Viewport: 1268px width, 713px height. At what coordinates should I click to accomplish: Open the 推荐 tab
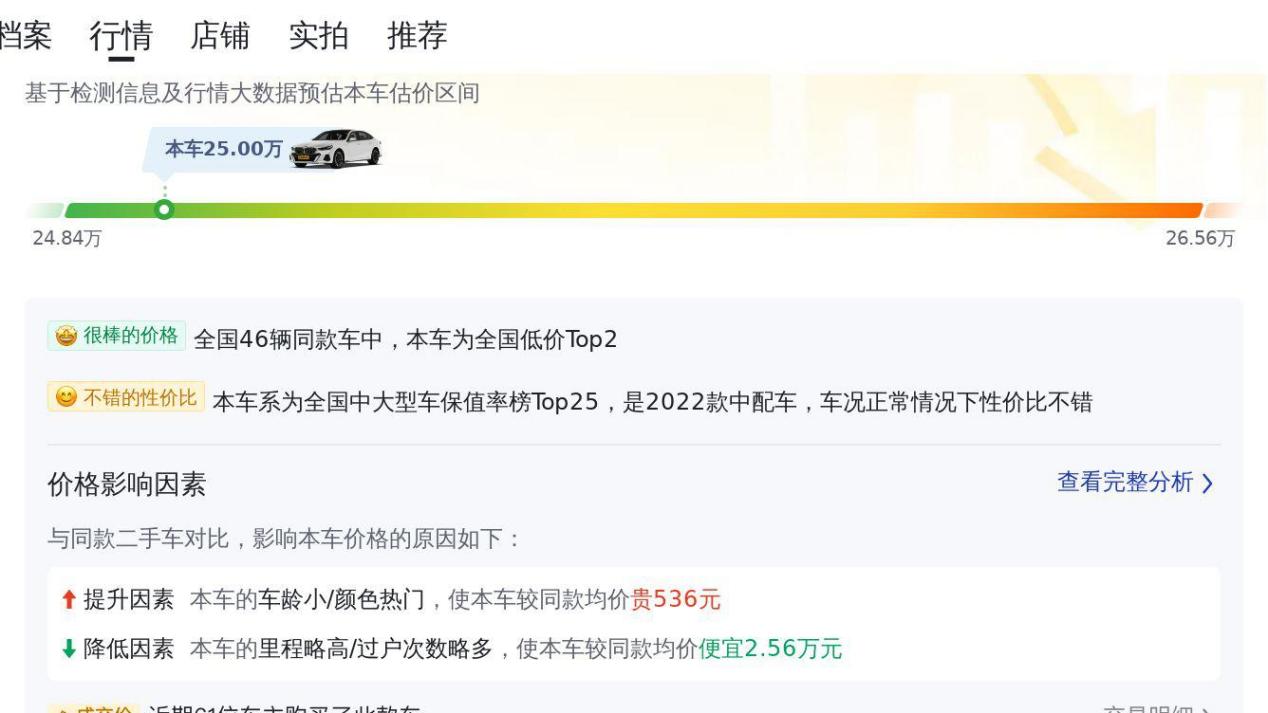pos(417,36)
